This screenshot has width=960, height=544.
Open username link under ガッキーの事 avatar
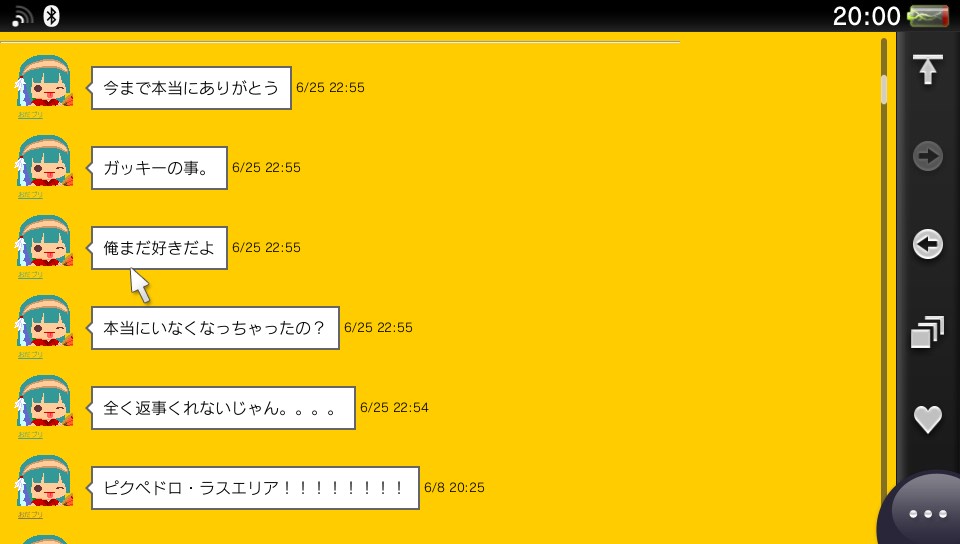[30, 195]
